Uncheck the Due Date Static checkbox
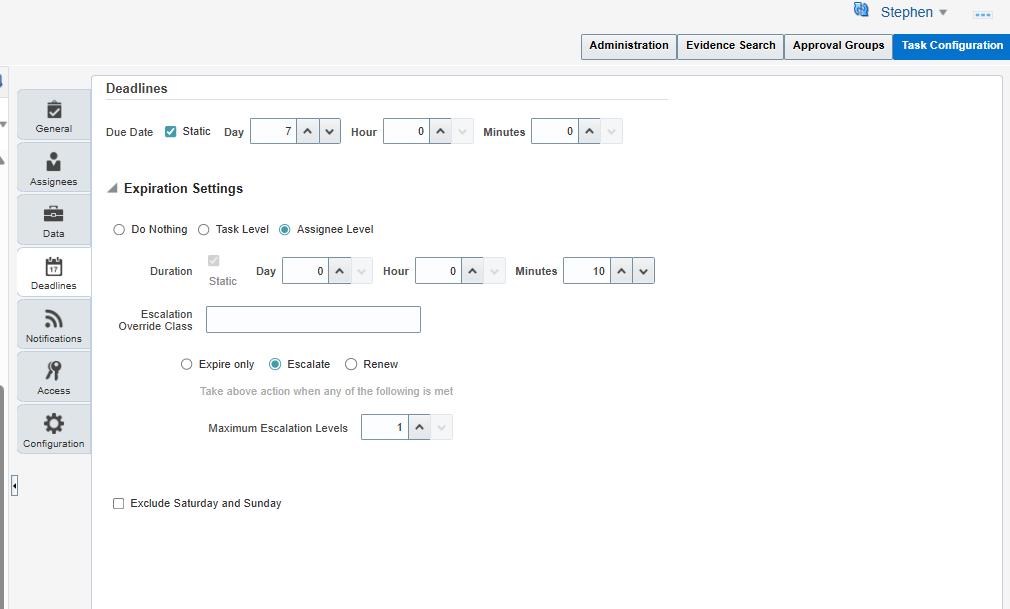This screenshot has width=1010, height=609. [x=171, y=131]
